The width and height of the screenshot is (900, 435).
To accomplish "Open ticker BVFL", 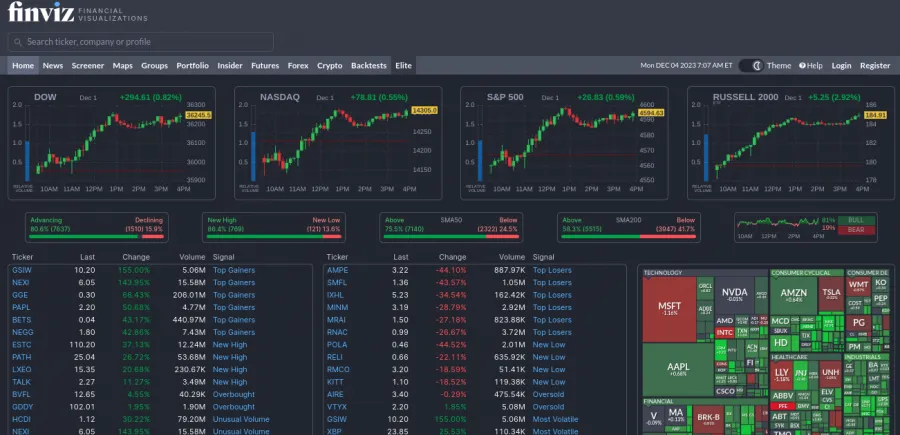I will point(21,395).
